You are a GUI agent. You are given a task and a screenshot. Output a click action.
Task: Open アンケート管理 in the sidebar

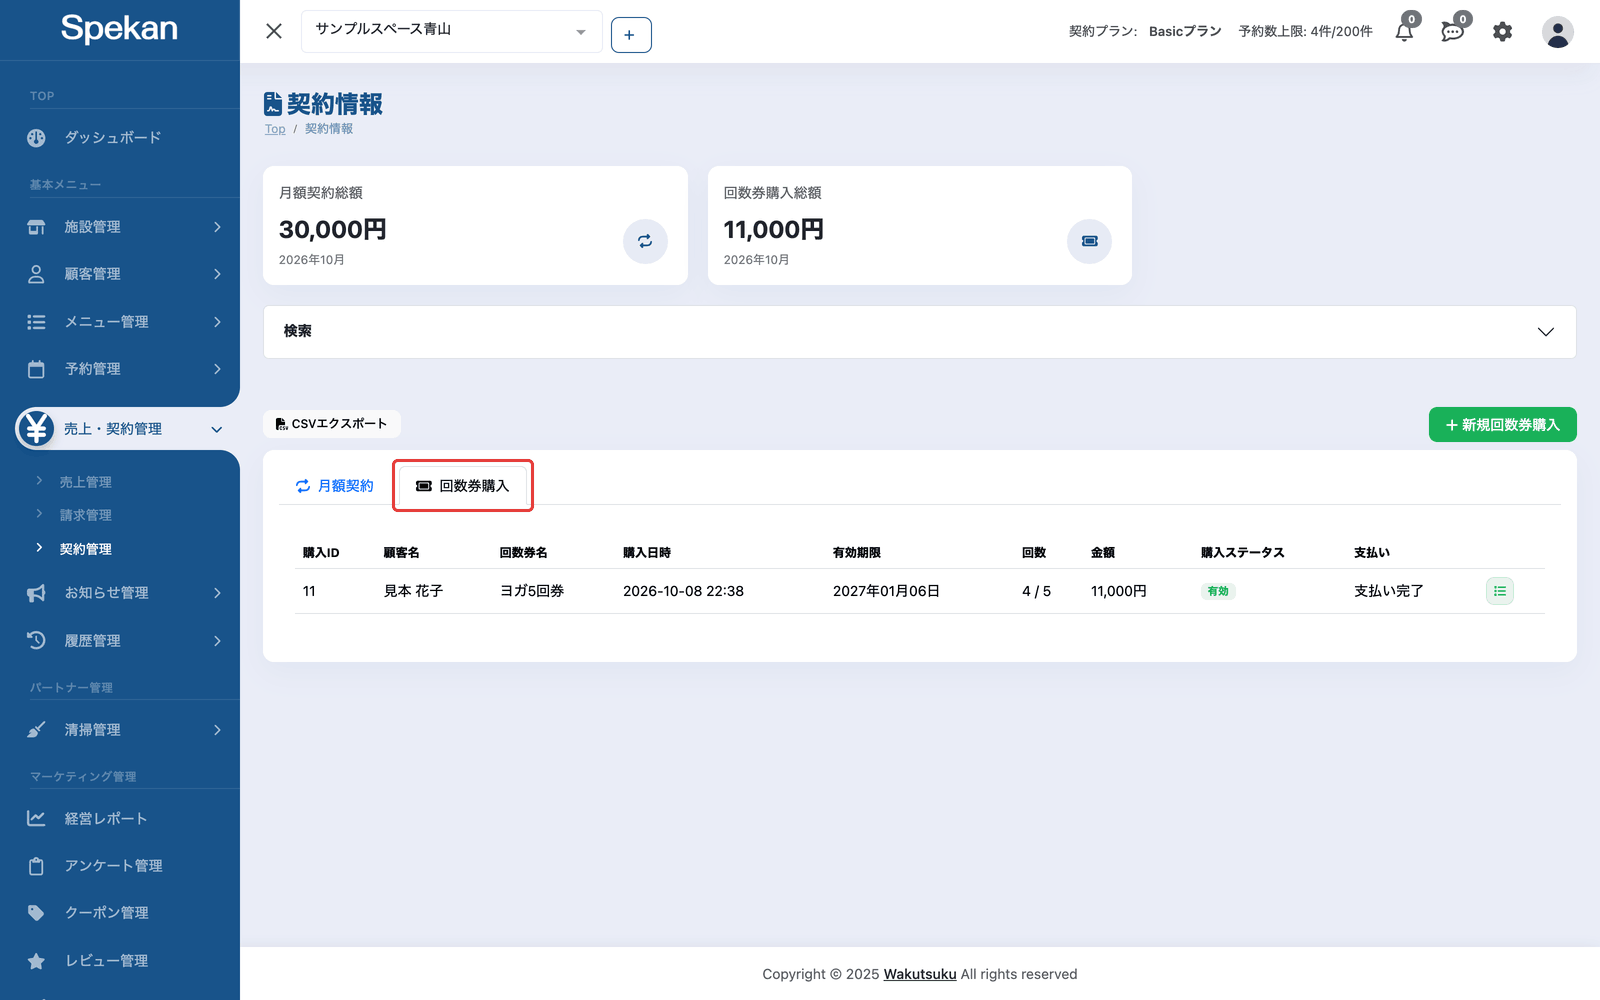[x=114, y=866]
